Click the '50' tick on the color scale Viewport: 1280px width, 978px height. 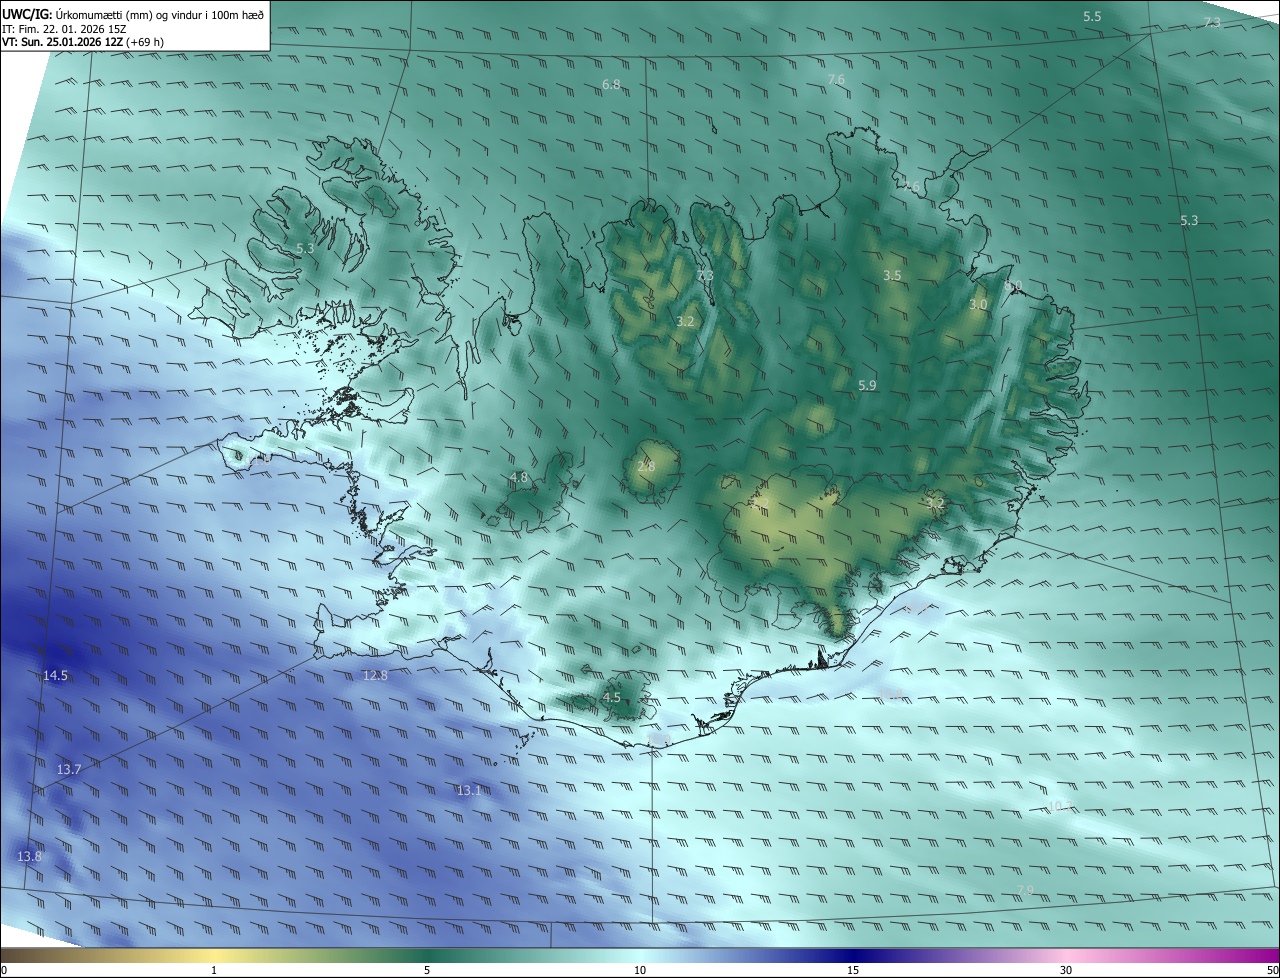1272,970
